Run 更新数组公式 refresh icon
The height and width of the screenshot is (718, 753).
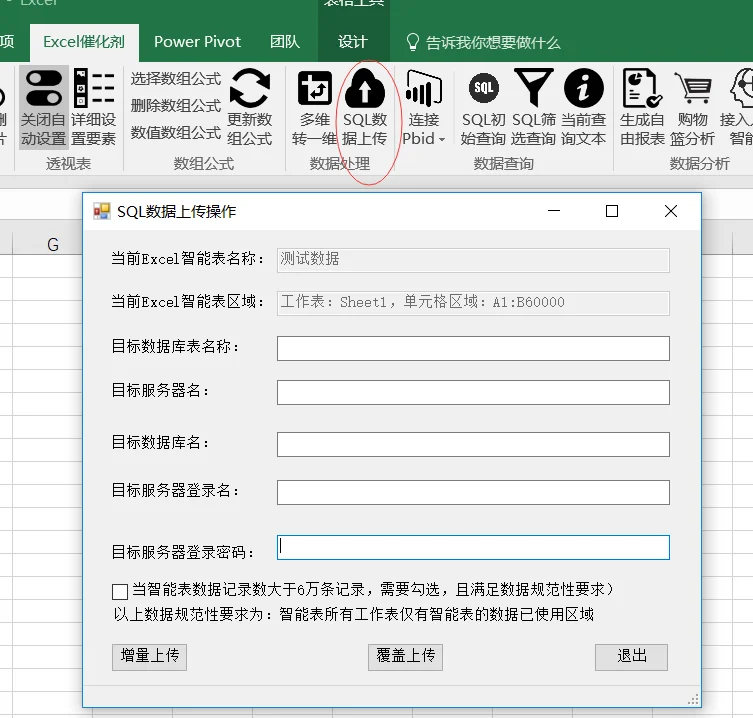(249, 108)
